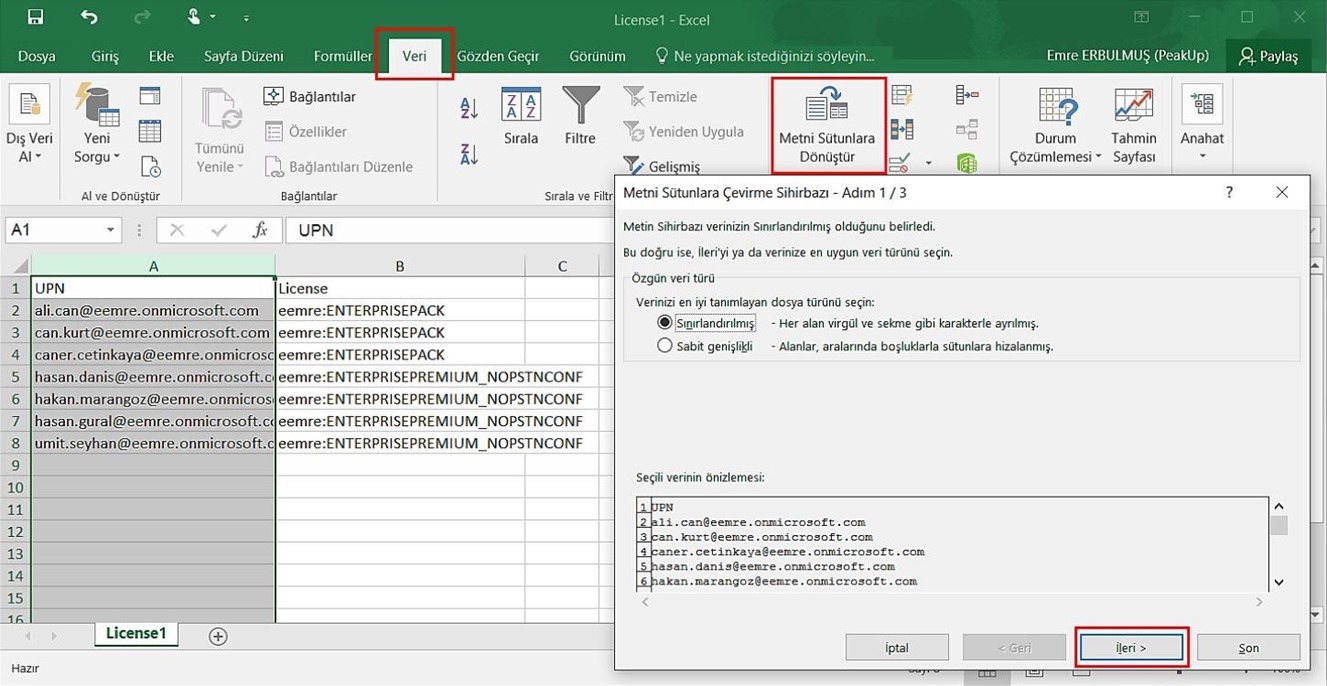This screenshot has height=686, width=1327.
Task: Open the Name Box dropdown arrow
Action: tap(111, 230)
